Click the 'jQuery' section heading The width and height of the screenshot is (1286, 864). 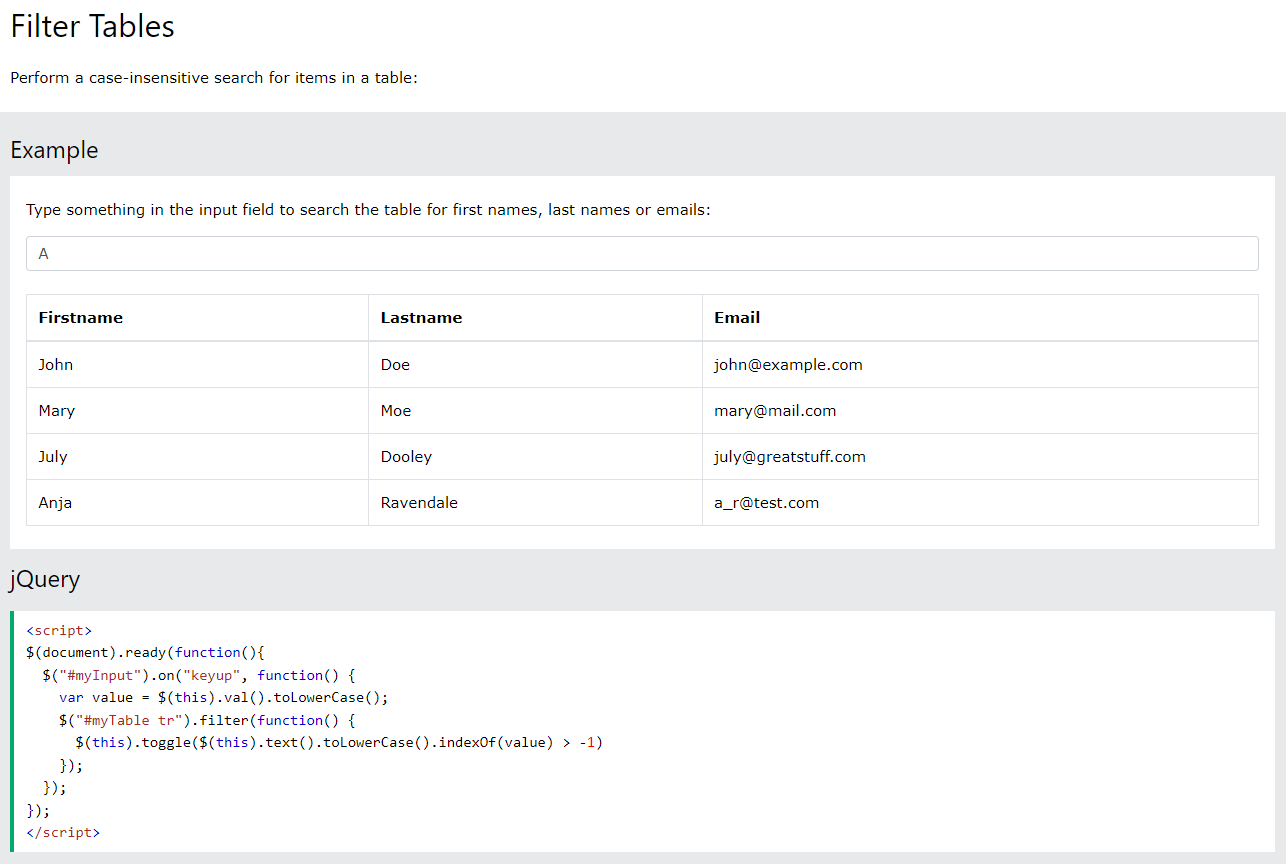click(45, 579)
